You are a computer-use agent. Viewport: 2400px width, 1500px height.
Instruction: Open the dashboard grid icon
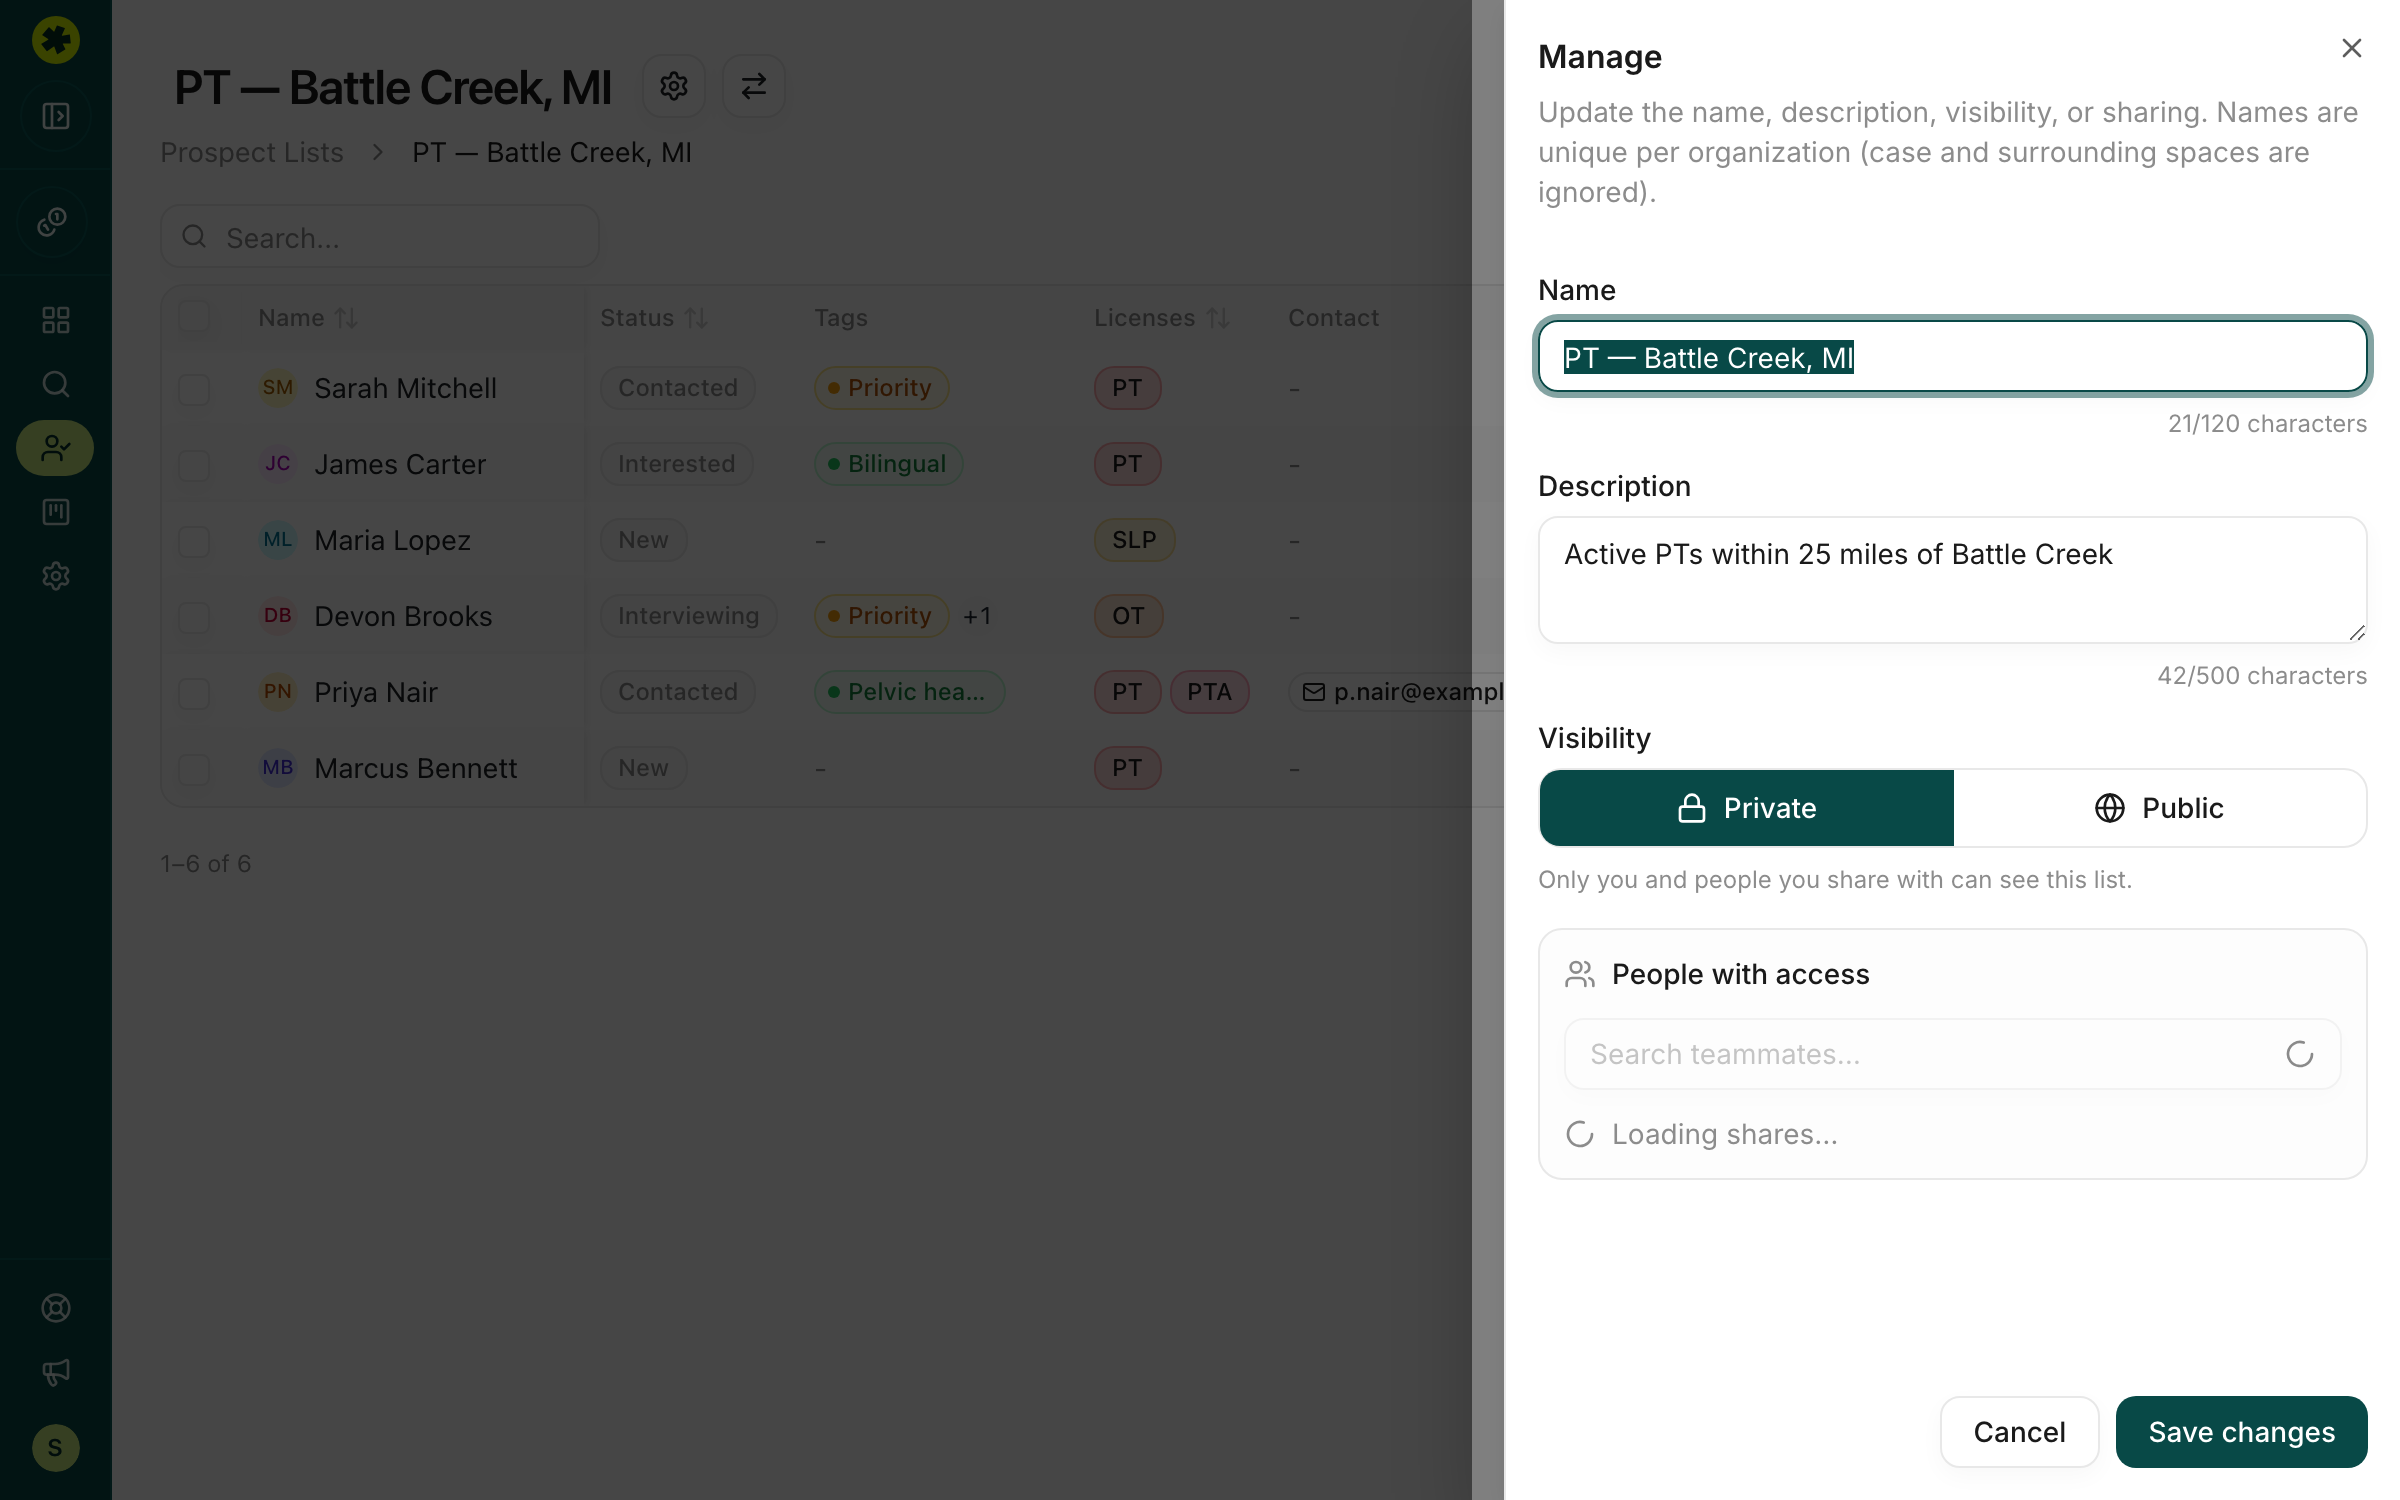point(56,320)
